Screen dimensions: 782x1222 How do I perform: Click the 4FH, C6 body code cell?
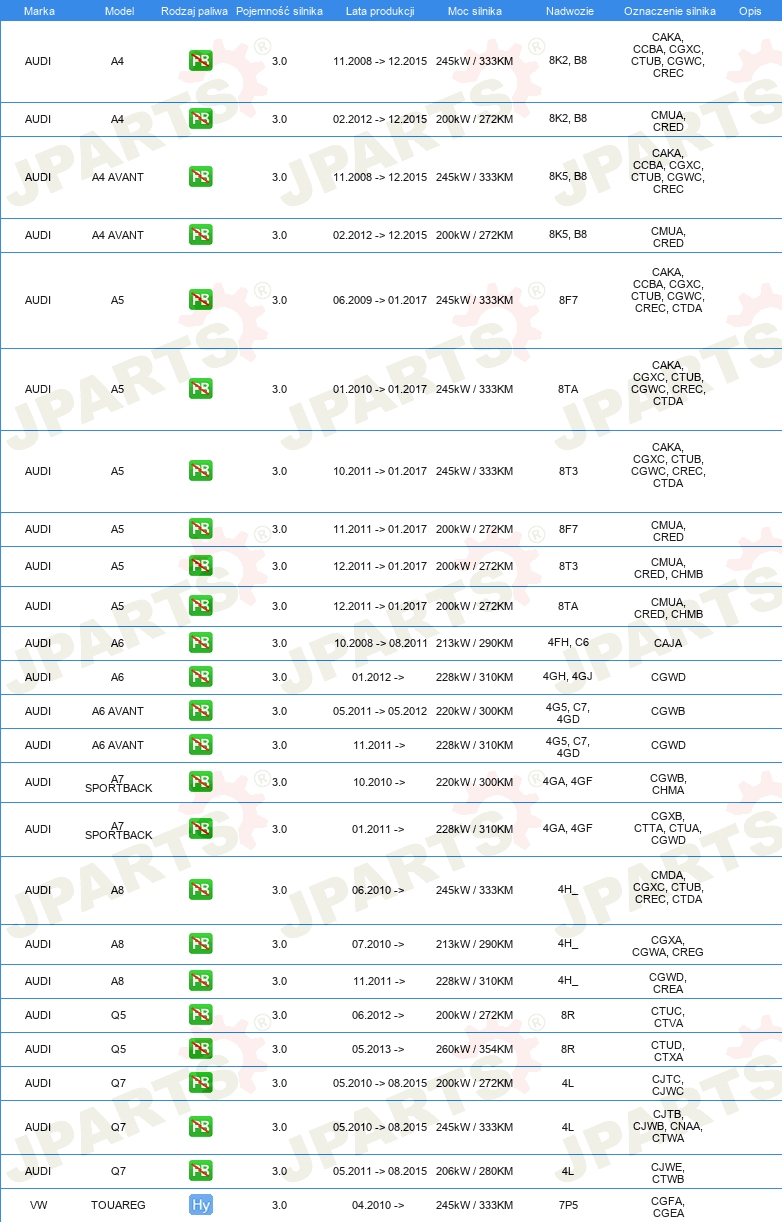tap(568, 642)
